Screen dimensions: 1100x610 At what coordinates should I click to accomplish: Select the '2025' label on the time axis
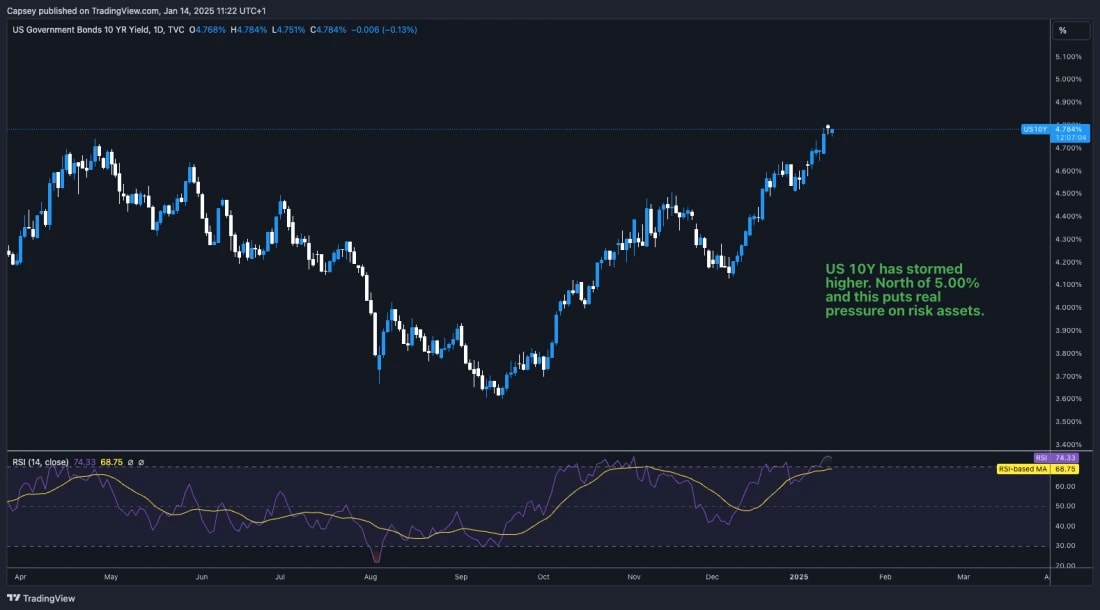pos(798,576)
